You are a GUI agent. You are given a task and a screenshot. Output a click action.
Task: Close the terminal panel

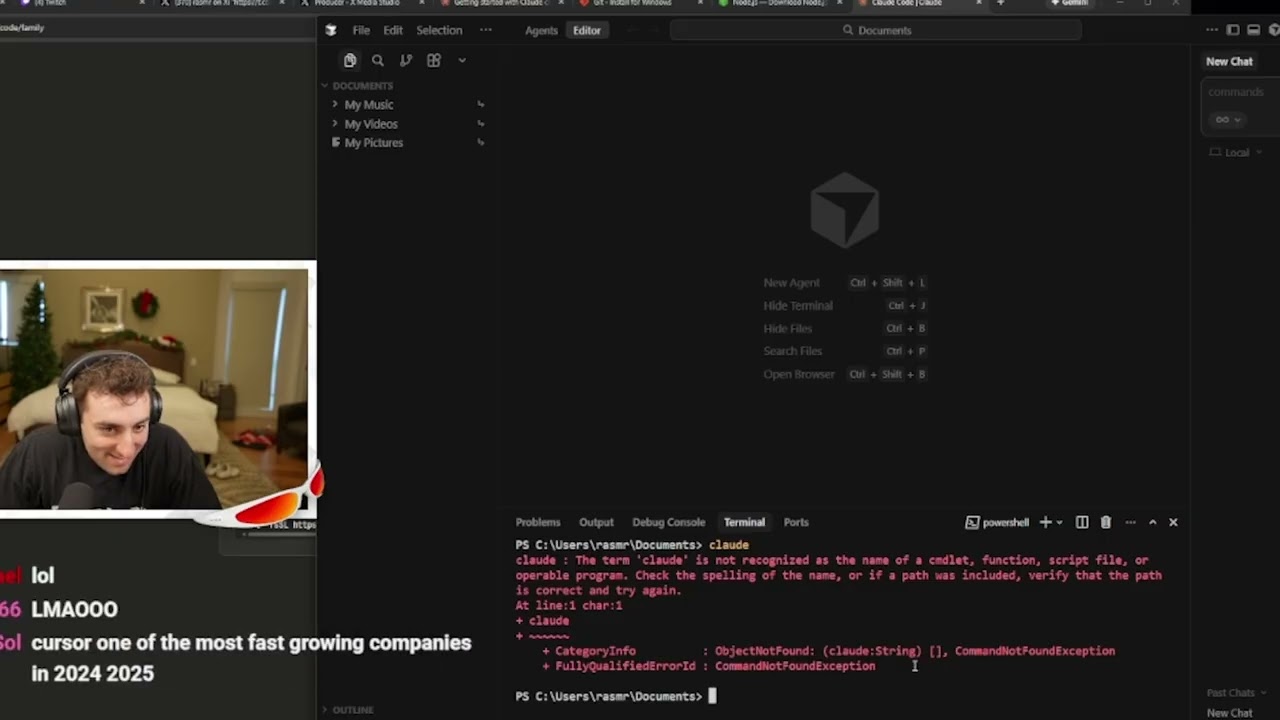point(1173,522)
